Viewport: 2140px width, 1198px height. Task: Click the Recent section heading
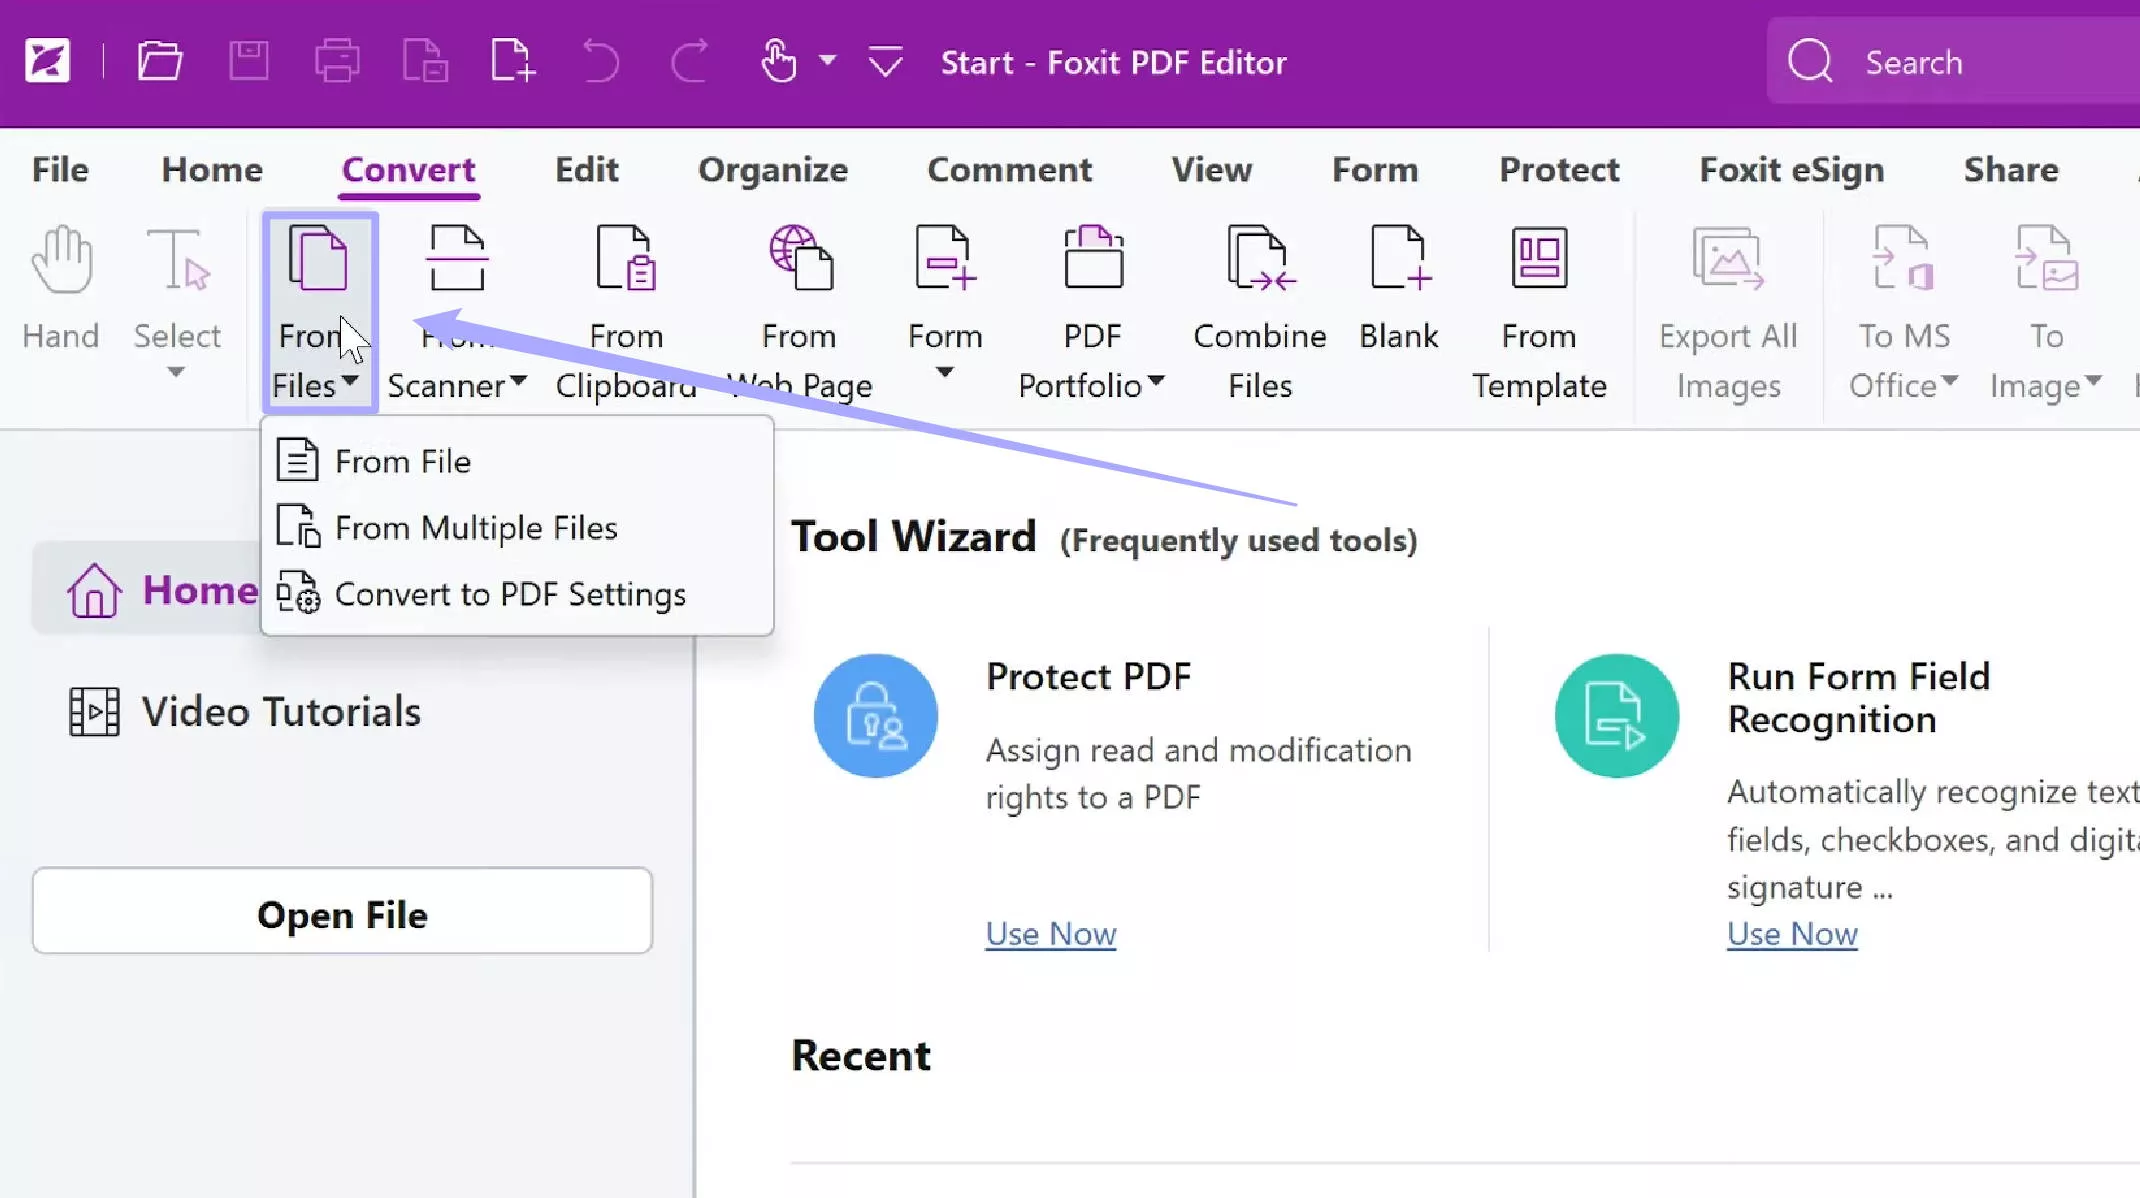point(860,1056)
